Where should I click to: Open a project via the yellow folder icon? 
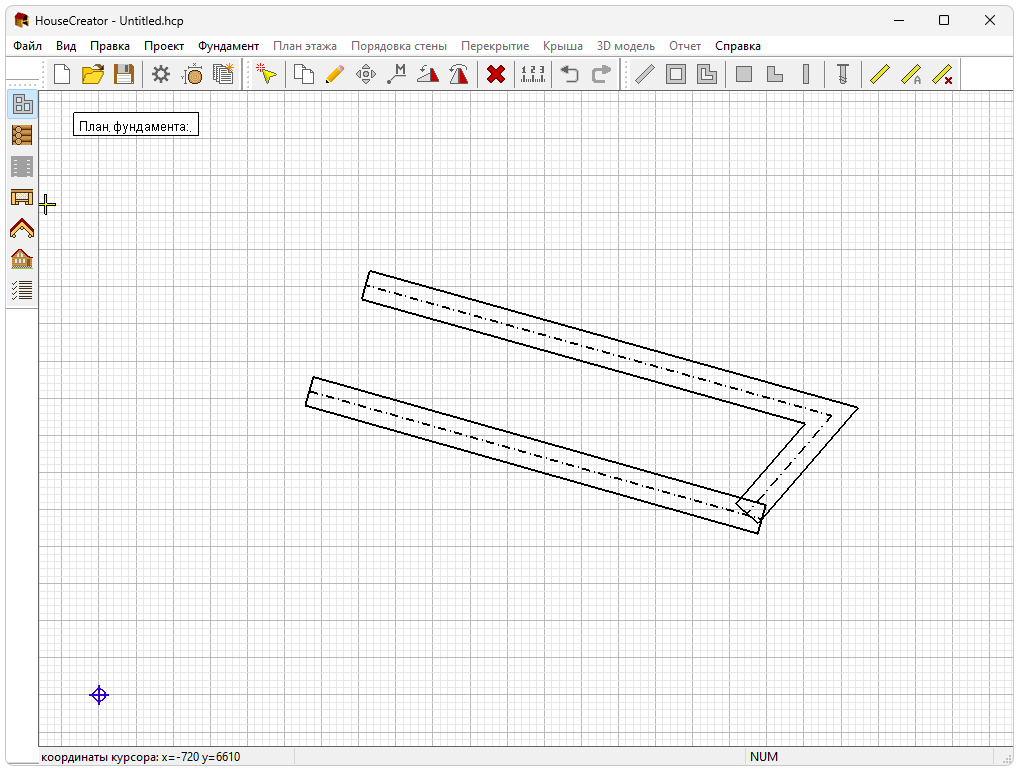pos(93,74)
